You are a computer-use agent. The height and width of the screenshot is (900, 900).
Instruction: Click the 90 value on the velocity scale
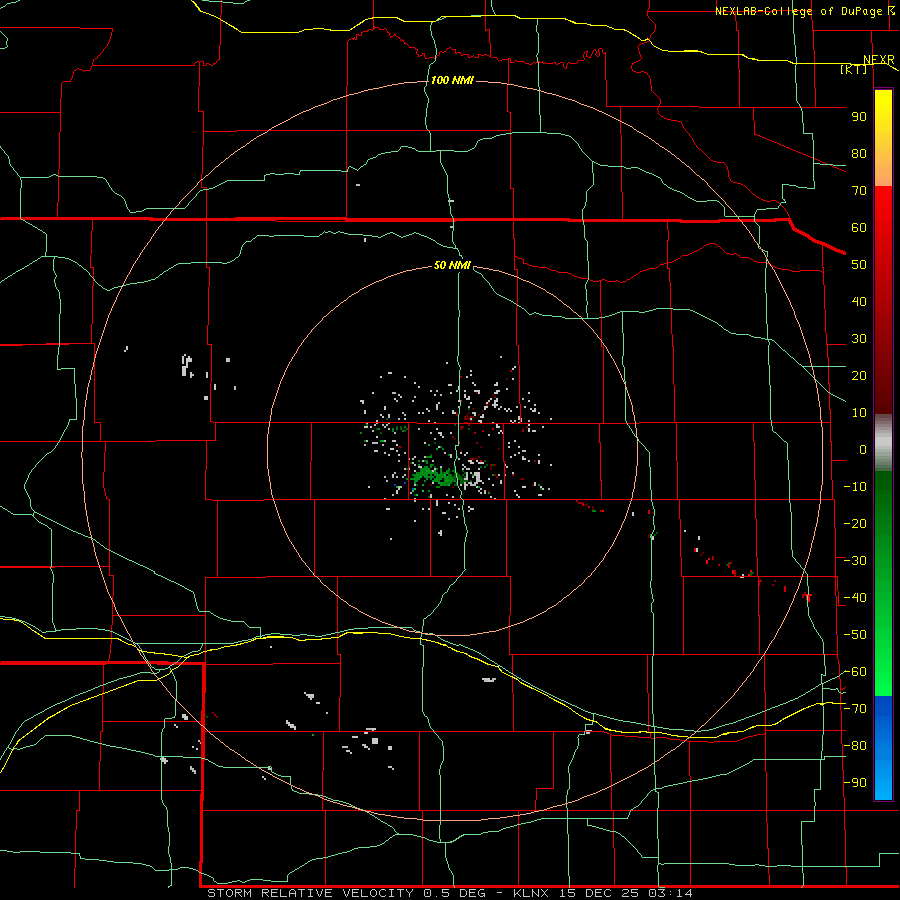click(x=859, y=117)
